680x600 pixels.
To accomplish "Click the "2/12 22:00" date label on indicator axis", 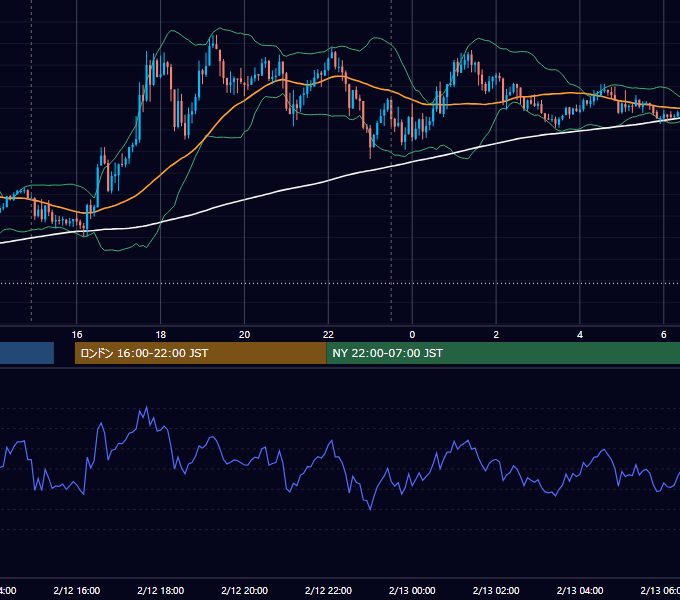I will (x=328, y=590).
